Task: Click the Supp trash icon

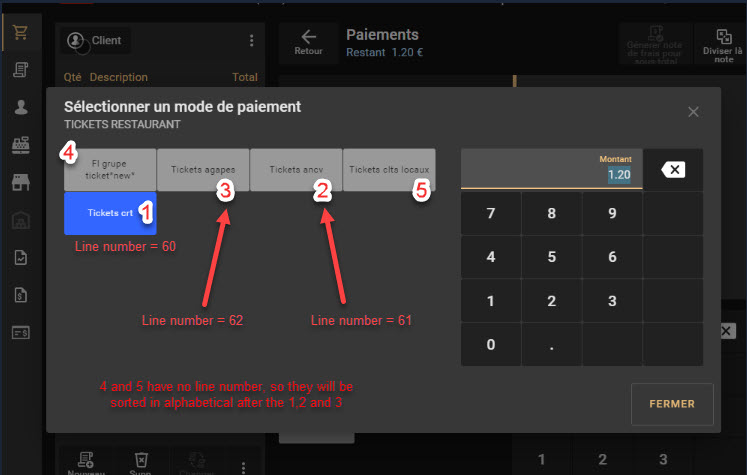Action: click(x=141, y=460)
